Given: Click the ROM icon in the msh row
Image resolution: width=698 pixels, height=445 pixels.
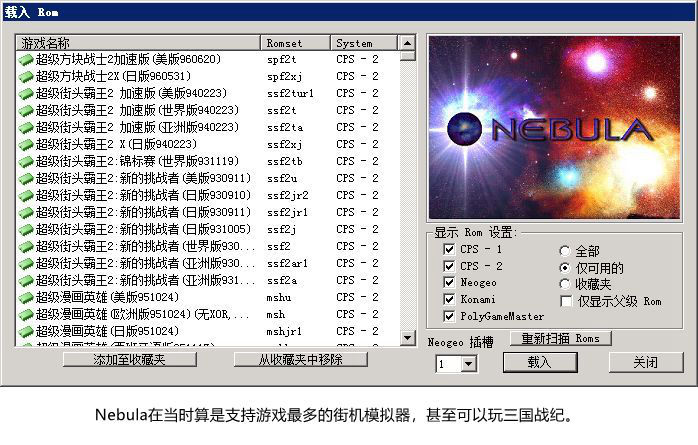Looking at the screenshot, I should pyautogui.click(x=26, y=315).
